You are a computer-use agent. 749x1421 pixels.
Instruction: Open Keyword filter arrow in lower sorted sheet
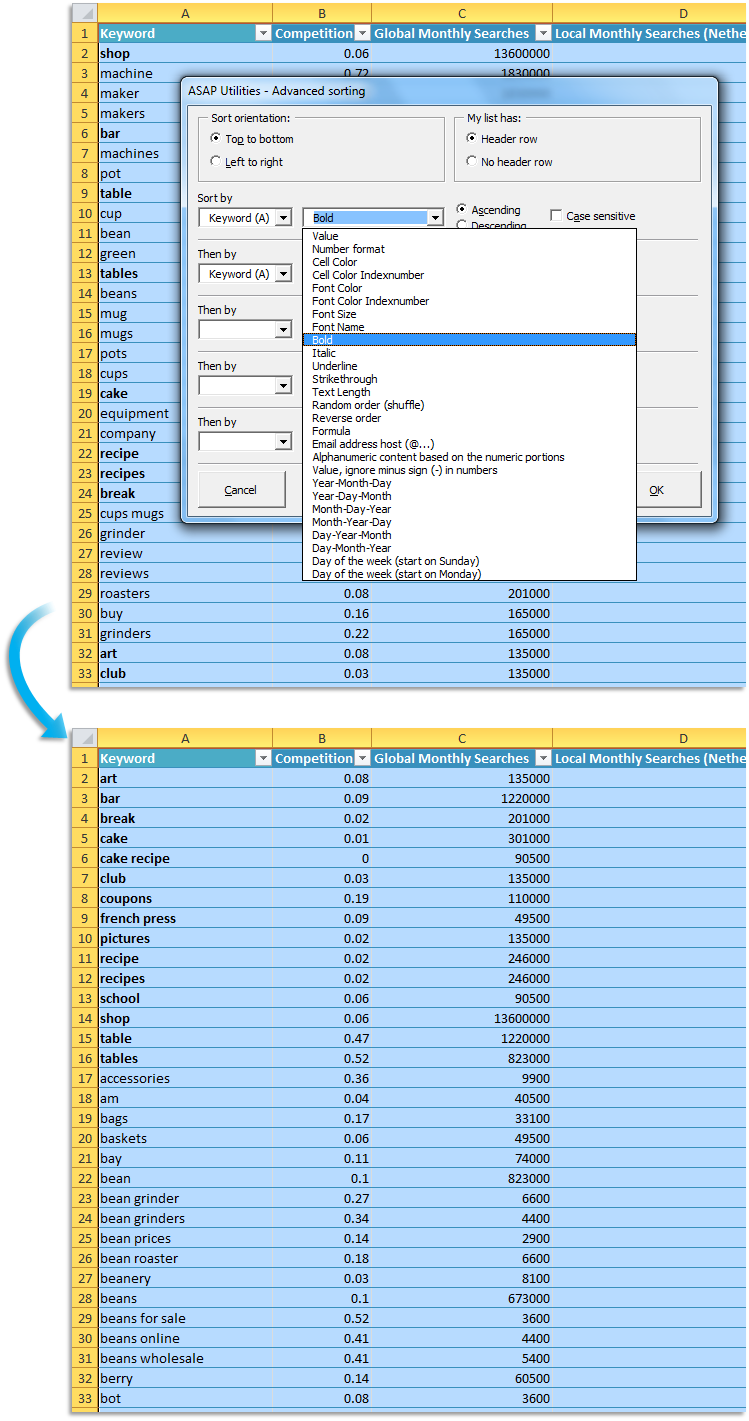263,758
